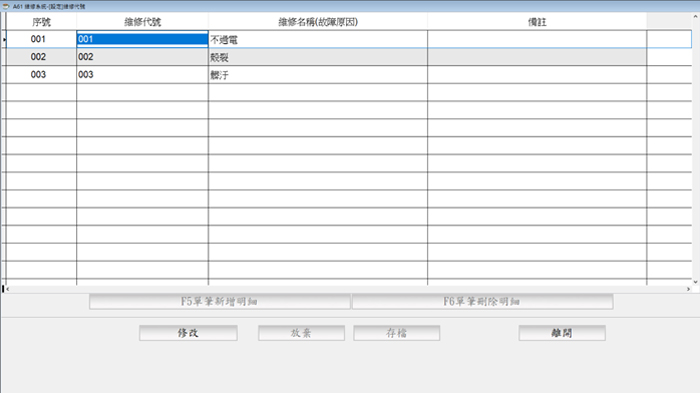
Task: Click the 離開 button
Action: pyautogui.click(x=562, y=333)
